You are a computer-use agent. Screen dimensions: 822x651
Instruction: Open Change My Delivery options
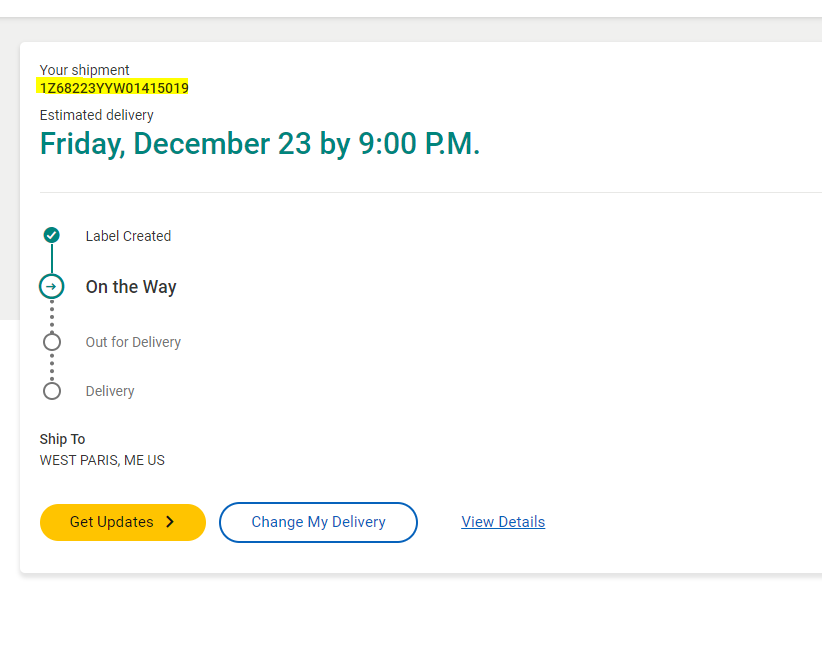[x=318, y=522]
